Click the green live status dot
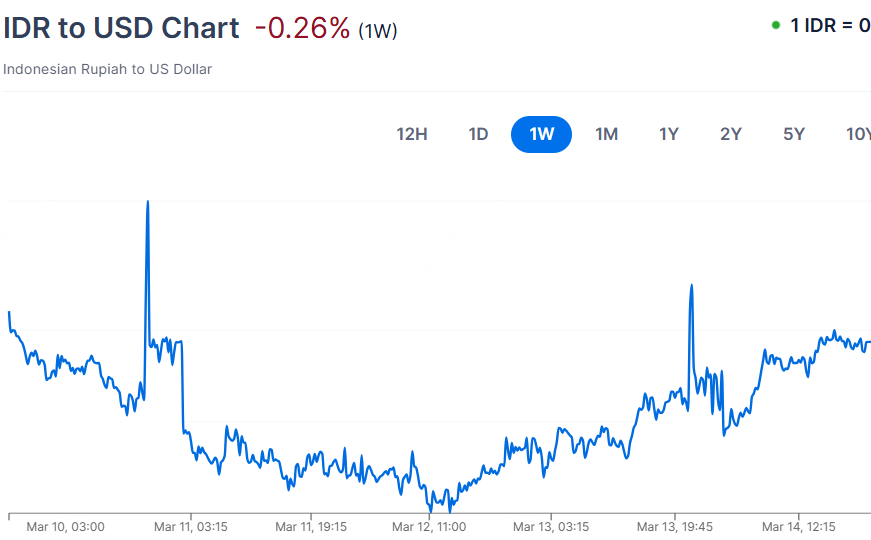This screenshot has width=871, height=540. (x=776, y=25)
